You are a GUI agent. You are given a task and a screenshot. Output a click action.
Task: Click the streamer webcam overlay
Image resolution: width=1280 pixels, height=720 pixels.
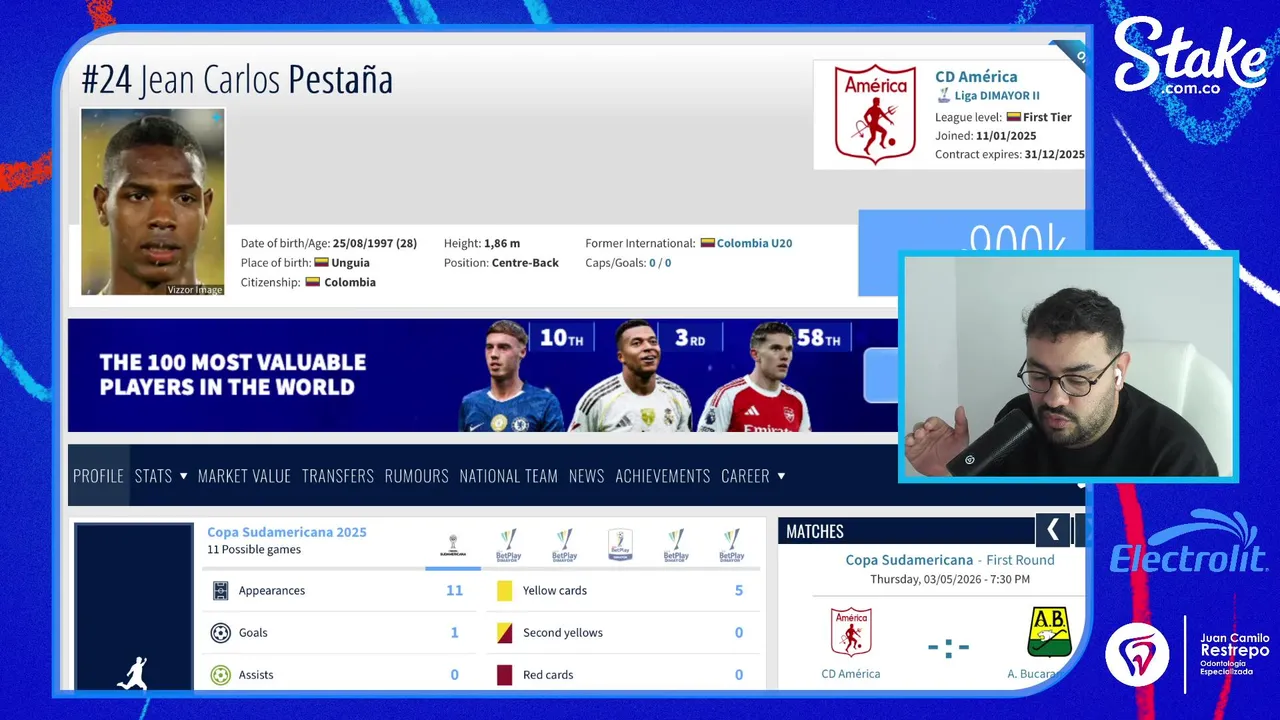[x=1068, y=367]
